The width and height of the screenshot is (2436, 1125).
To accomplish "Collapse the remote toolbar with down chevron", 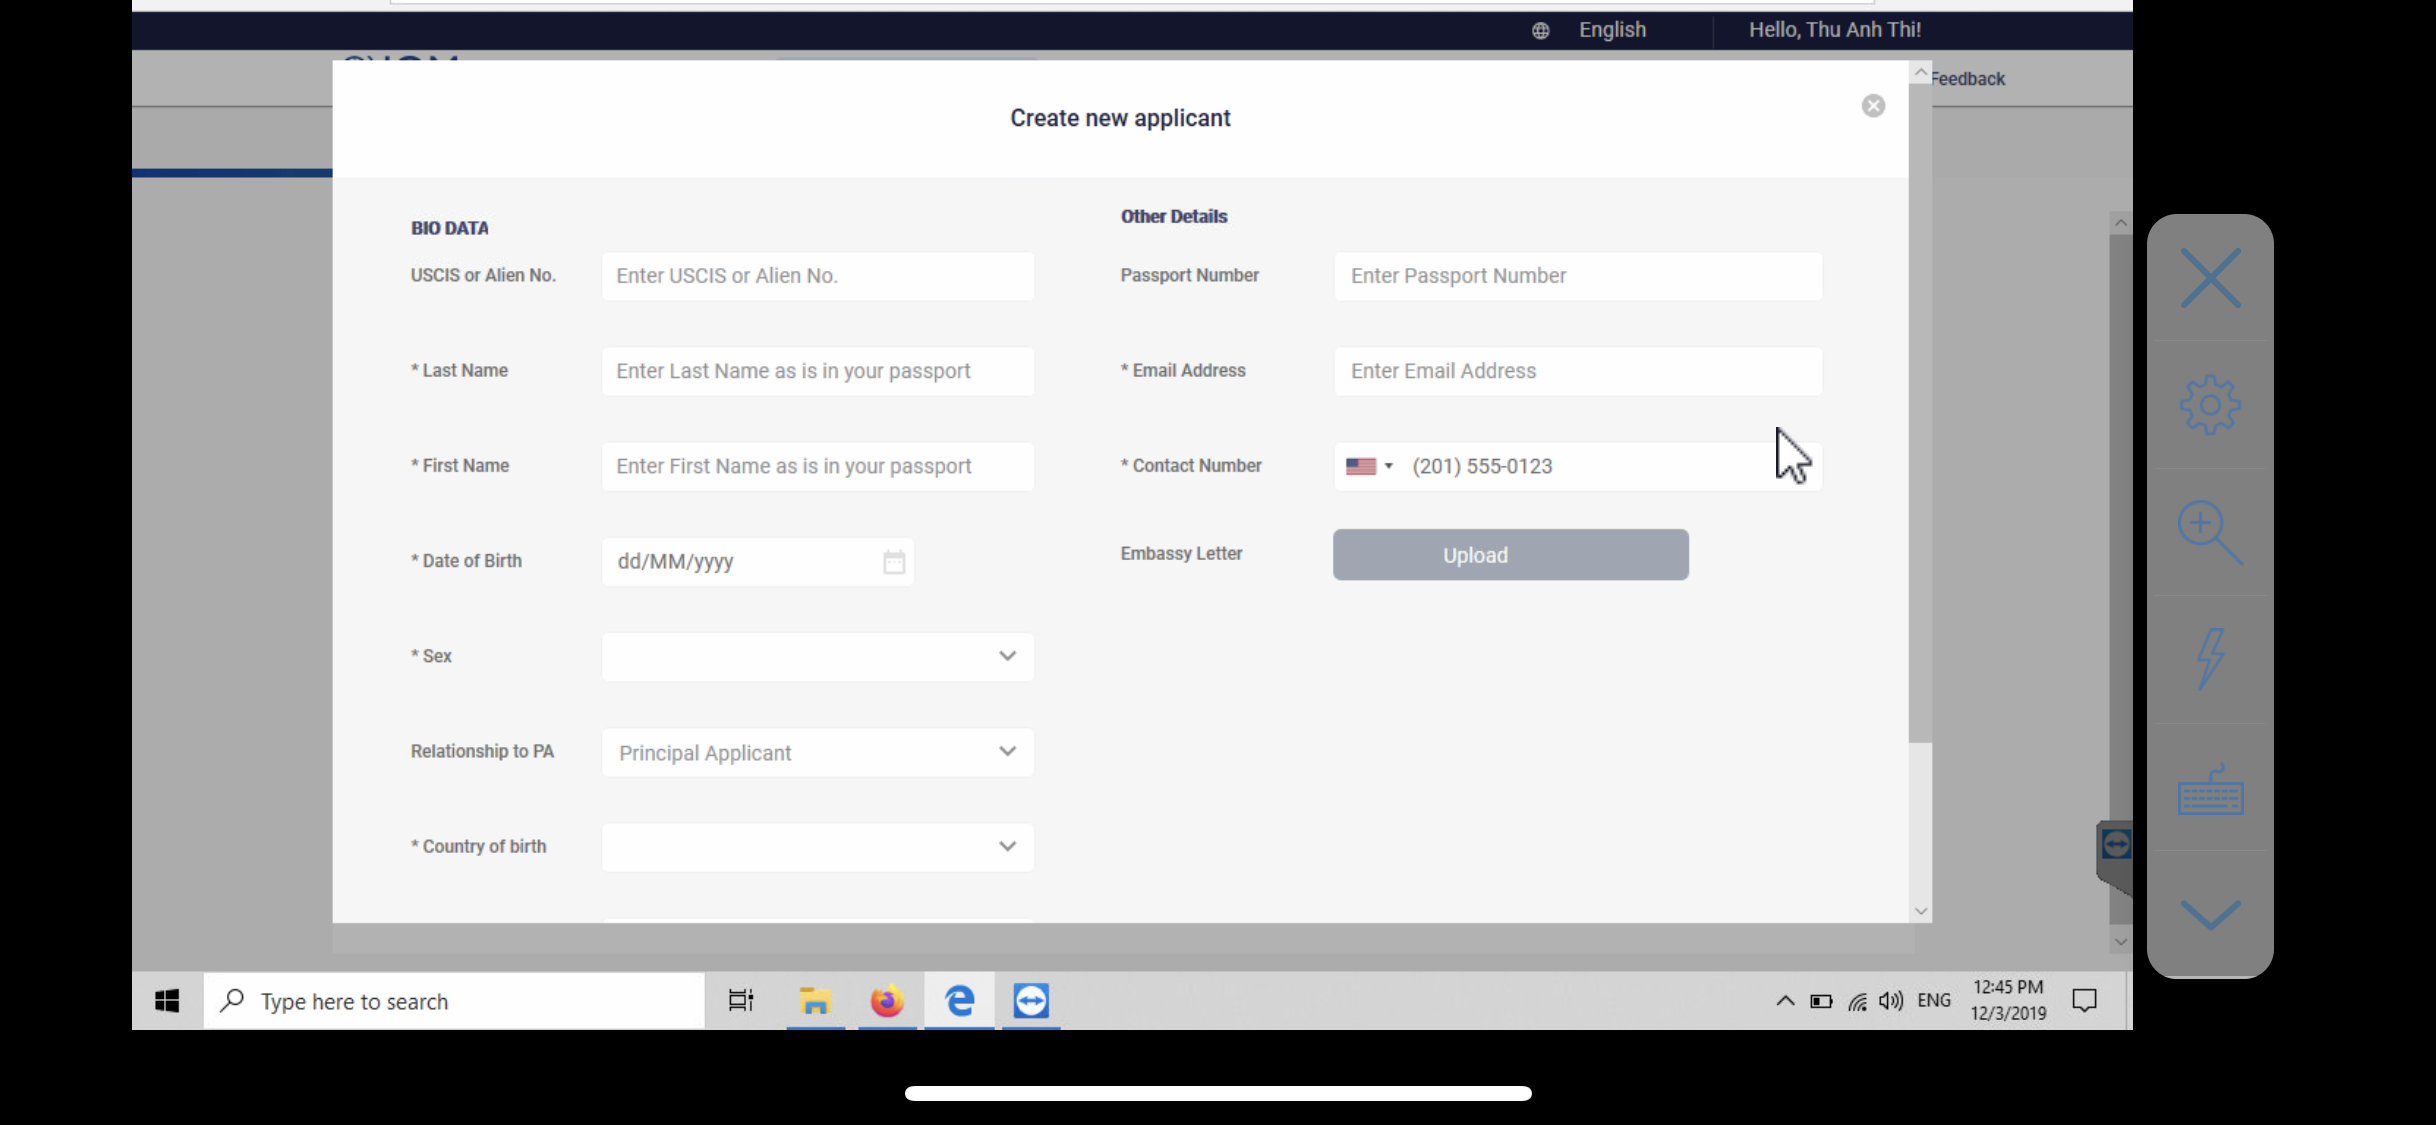I will pos(2210,914).
